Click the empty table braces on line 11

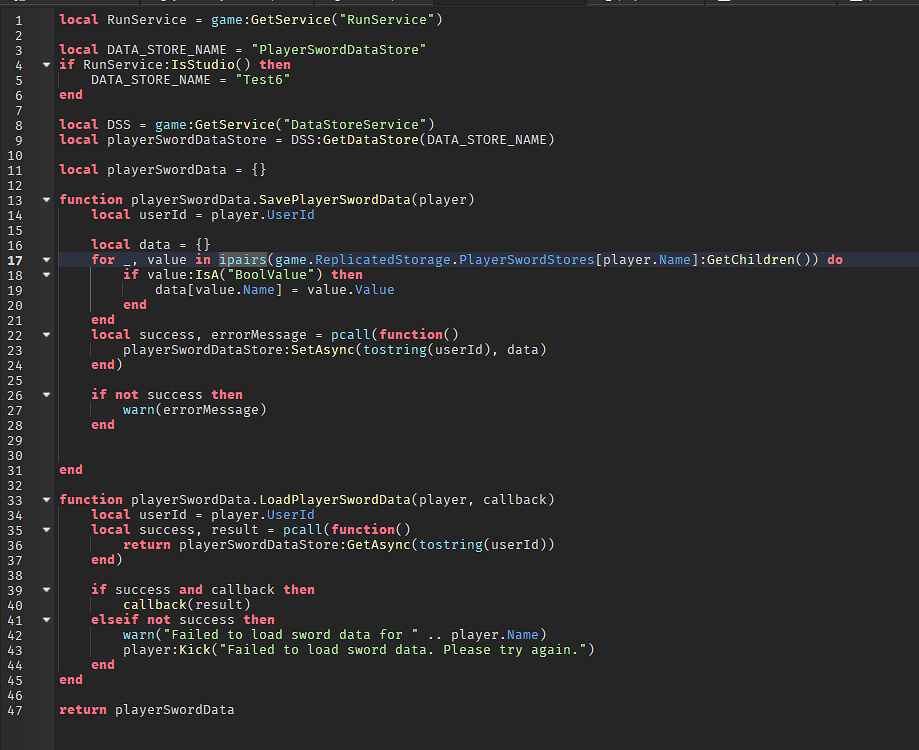click(258, 170)
